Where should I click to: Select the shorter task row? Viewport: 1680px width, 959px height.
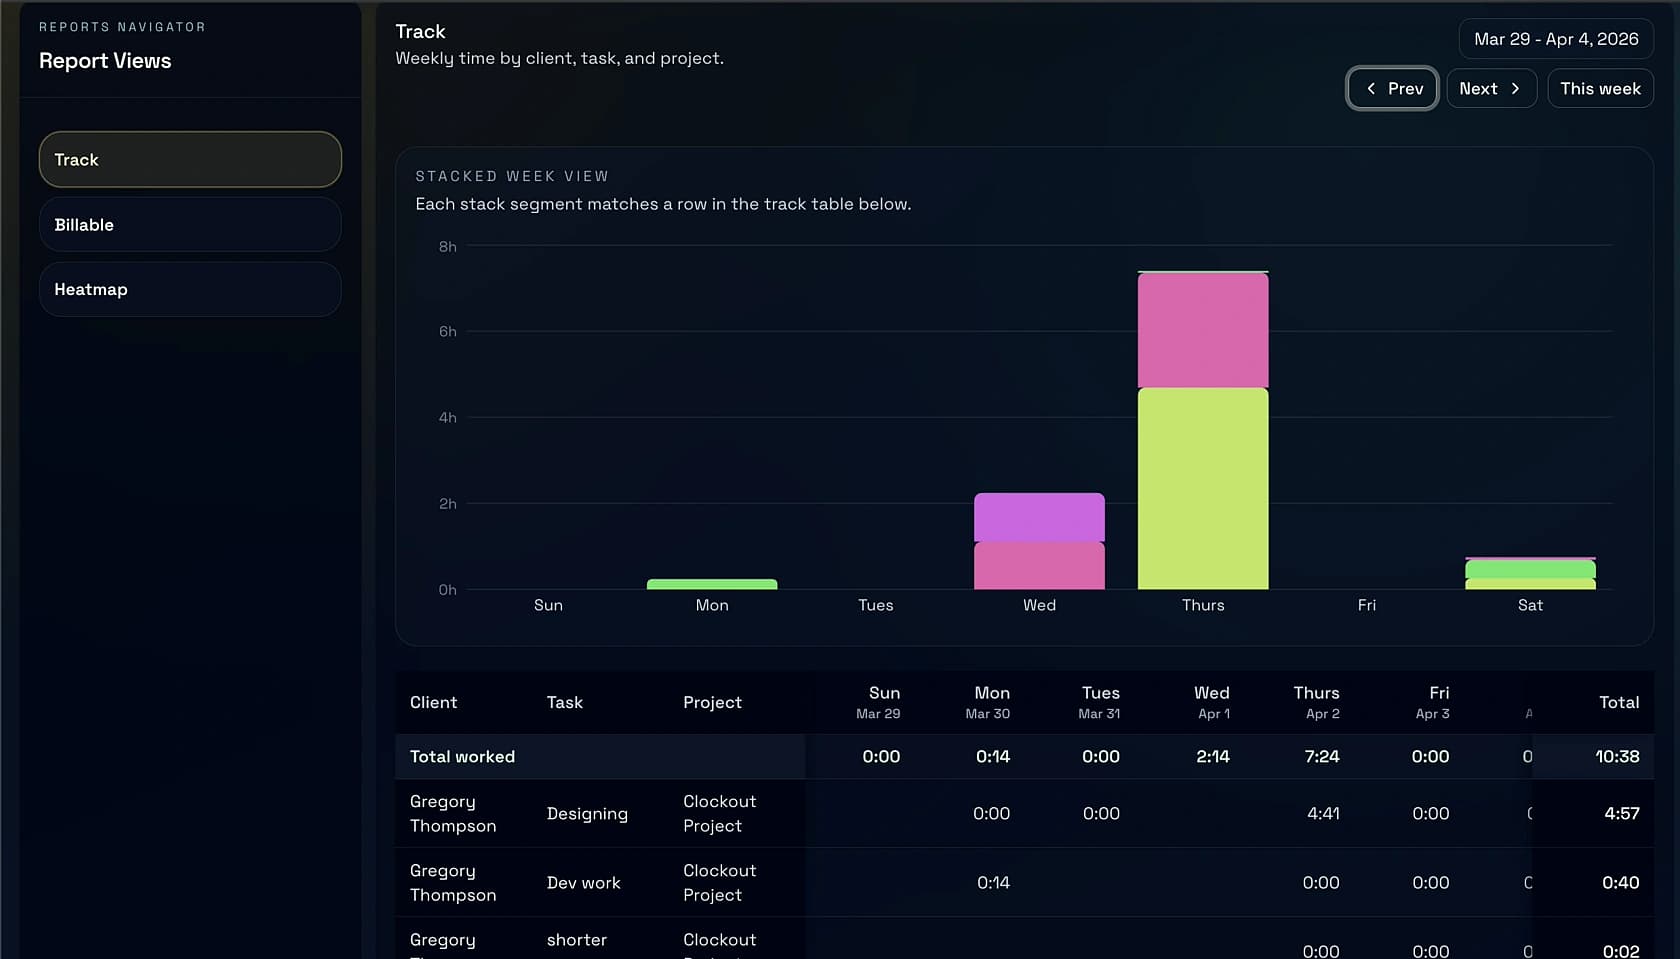576,940
